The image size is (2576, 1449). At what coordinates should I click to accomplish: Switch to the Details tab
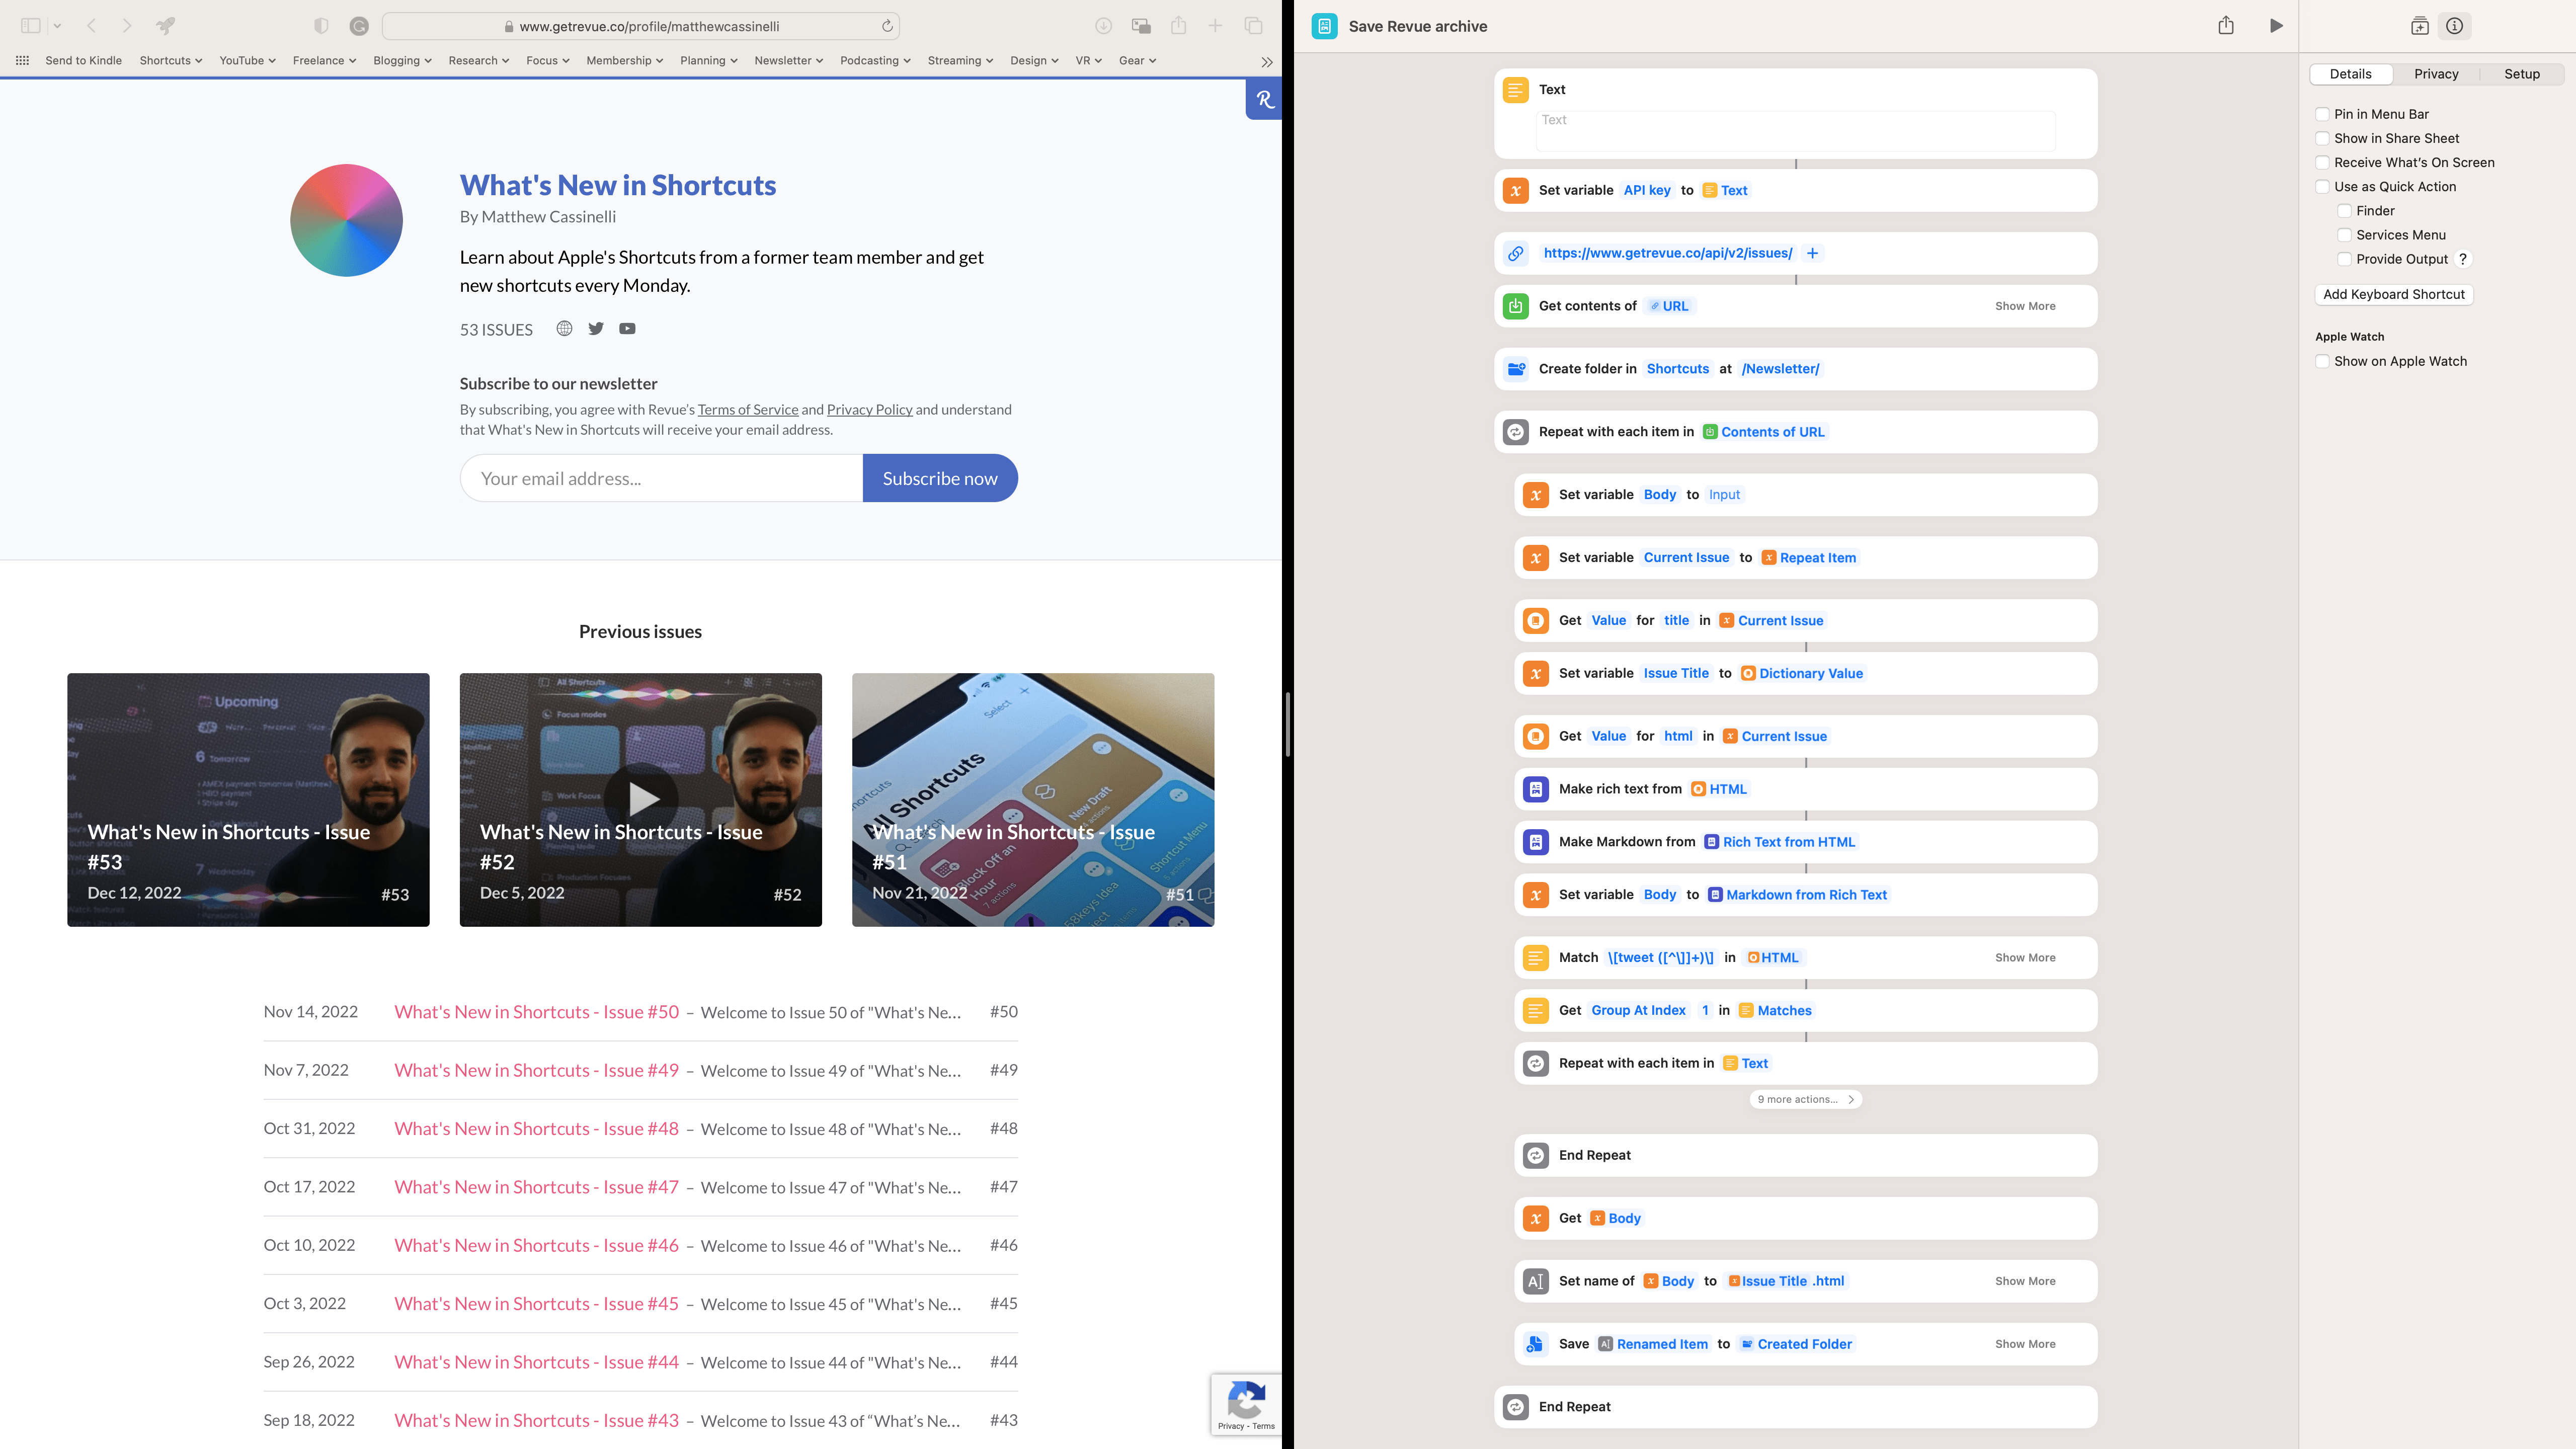click(2350, 74)
